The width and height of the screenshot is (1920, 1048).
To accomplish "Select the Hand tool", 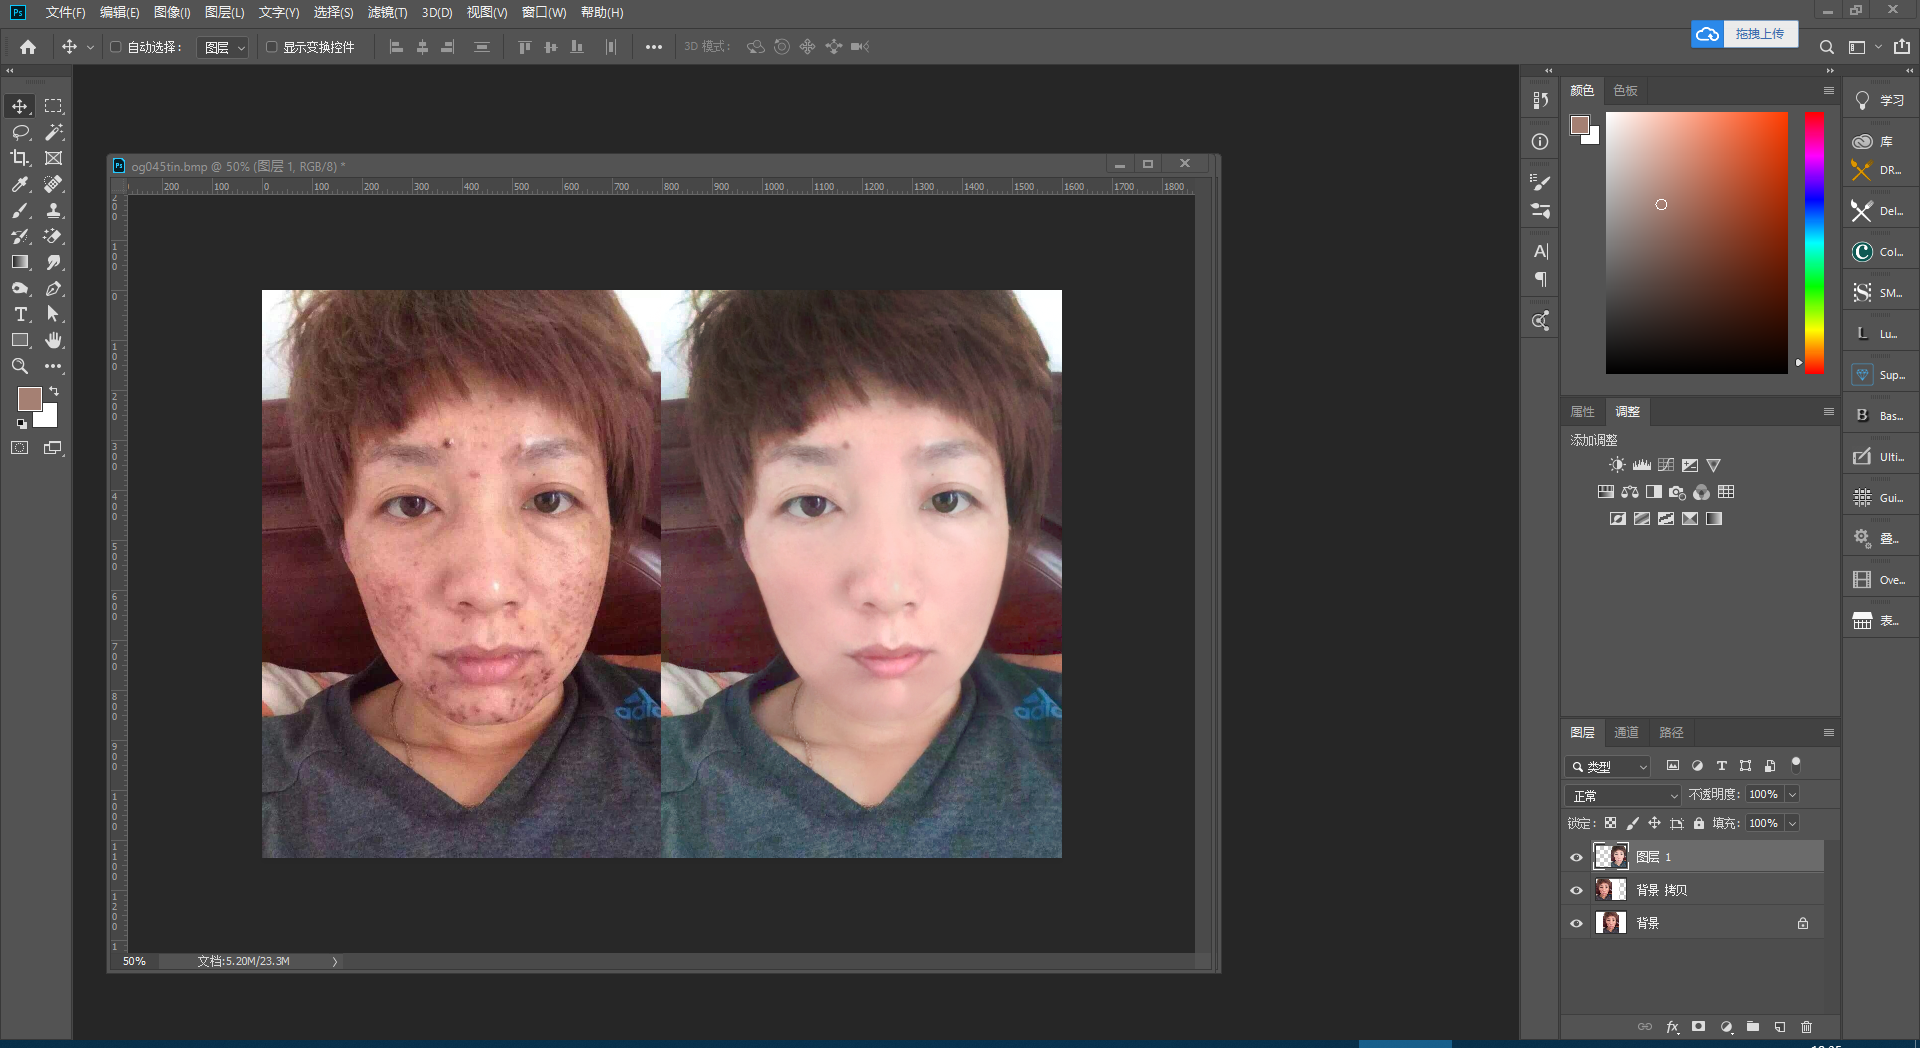I will coord(54,340).
